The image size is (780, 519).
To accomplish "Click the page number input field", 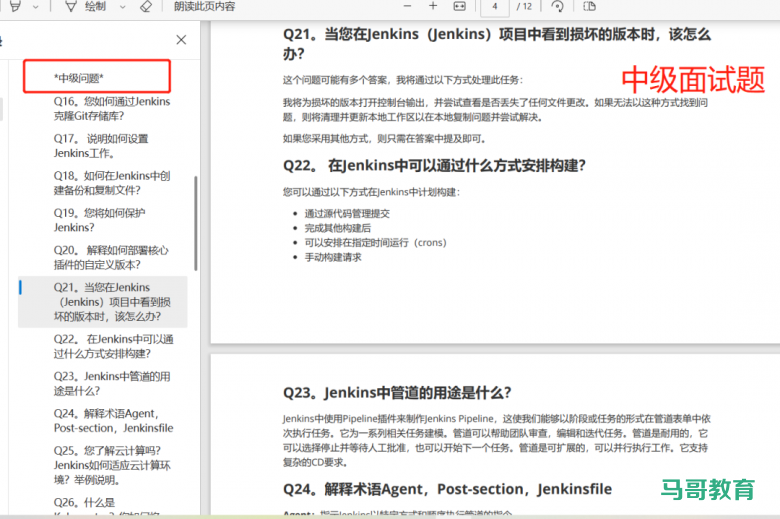I will coord(494,6).
